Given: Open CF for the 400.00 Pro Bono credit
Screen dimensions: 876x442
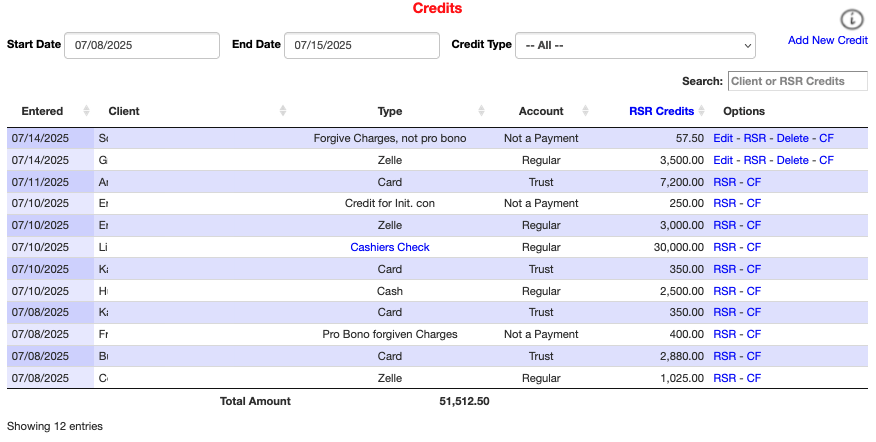Looking at the screenshot, I should tap(754, 334).
